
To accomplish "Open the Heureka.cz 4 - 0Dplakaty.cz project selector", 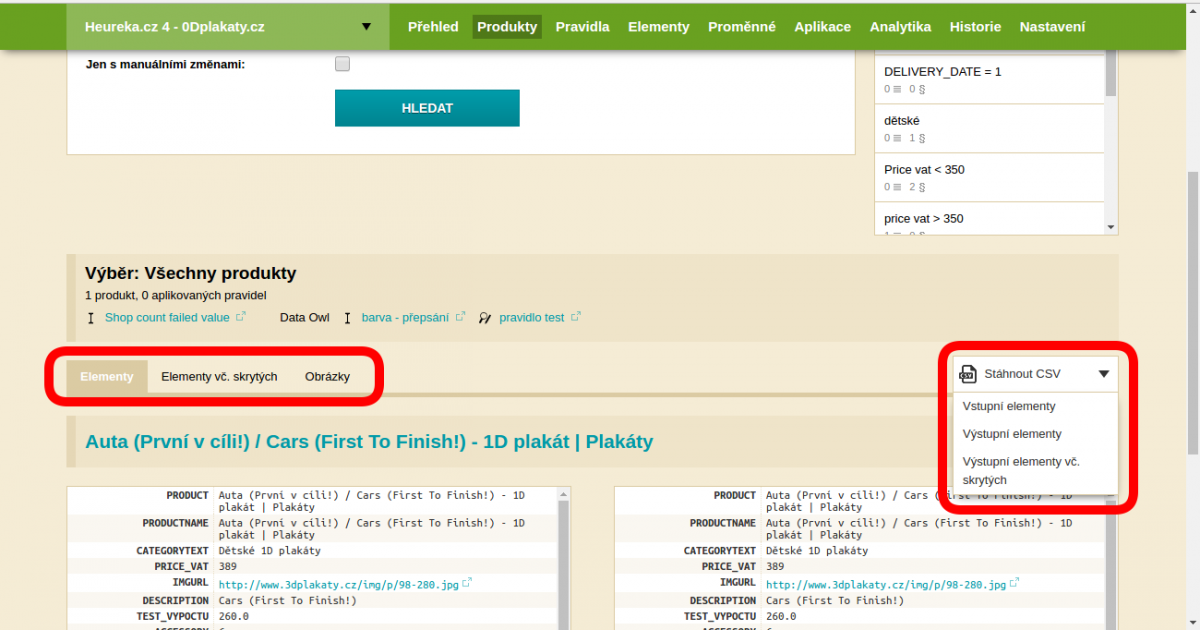I will [228, 27].
